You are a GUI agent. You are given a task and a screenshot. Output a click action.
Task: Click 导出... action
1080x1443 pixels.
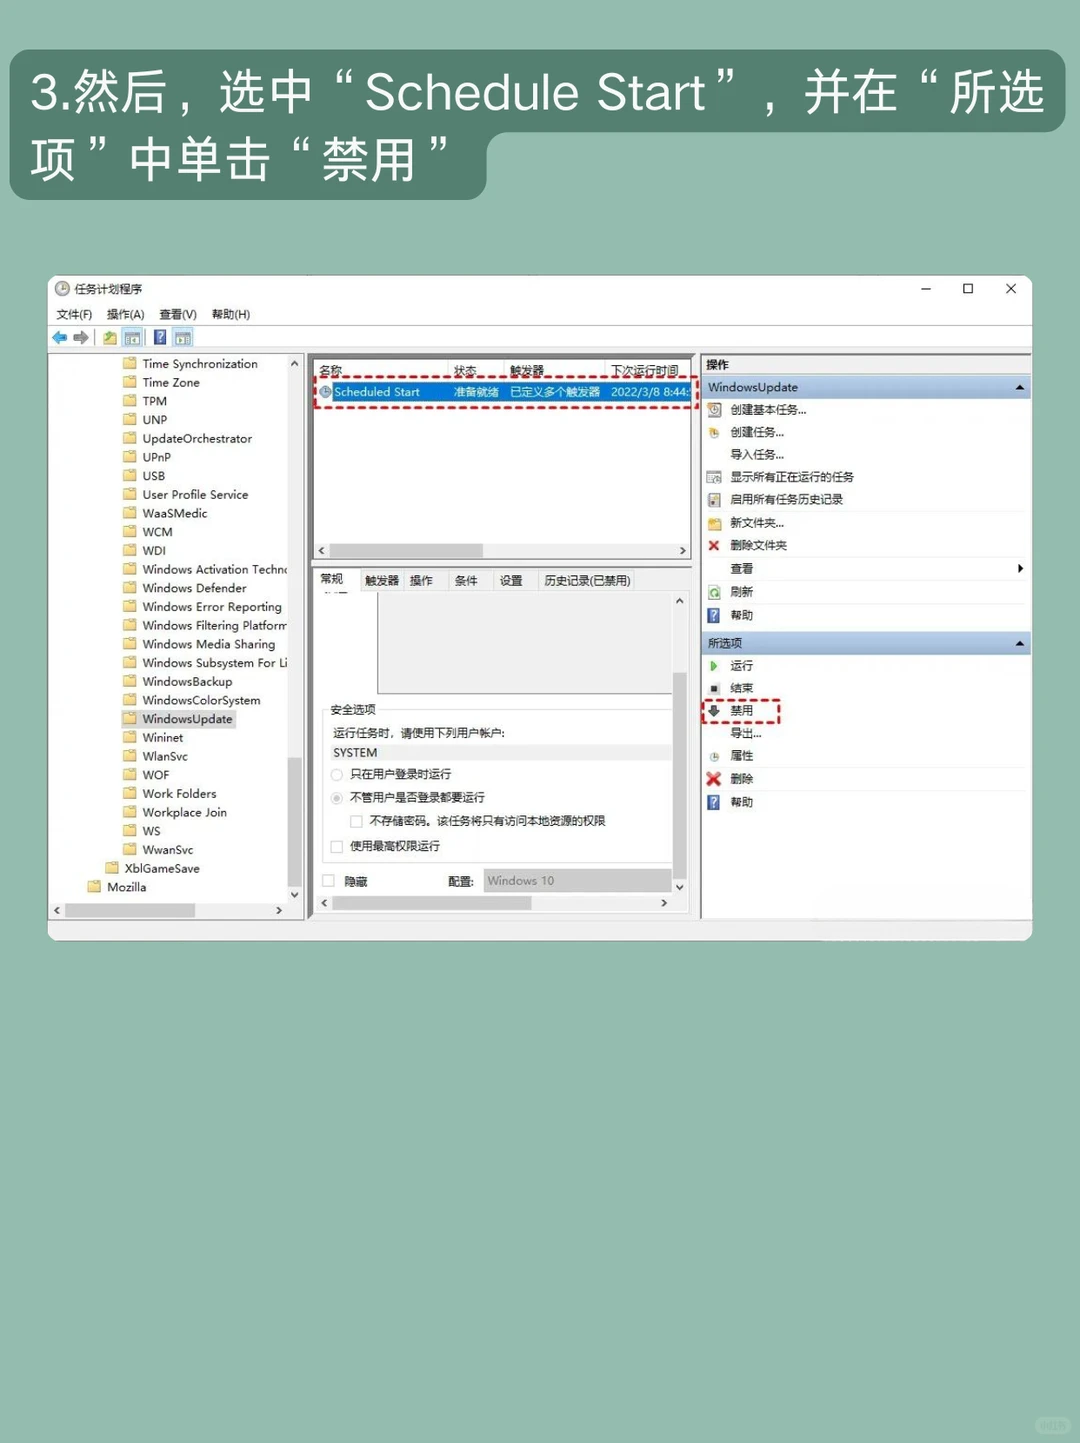point(746,734)
